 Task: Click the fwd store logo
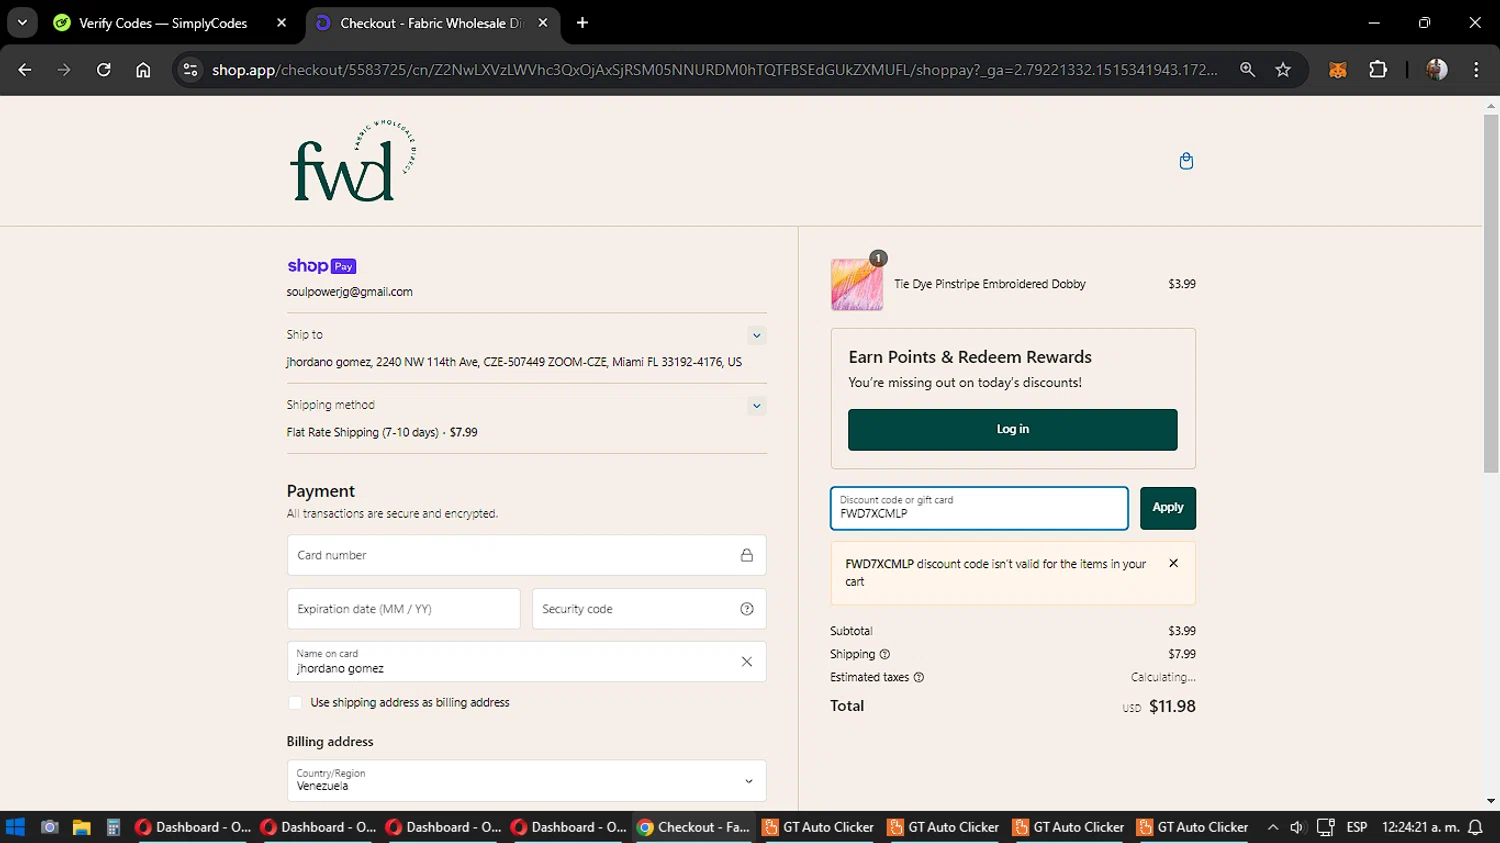pyautogui.click(x=353, y=161)
